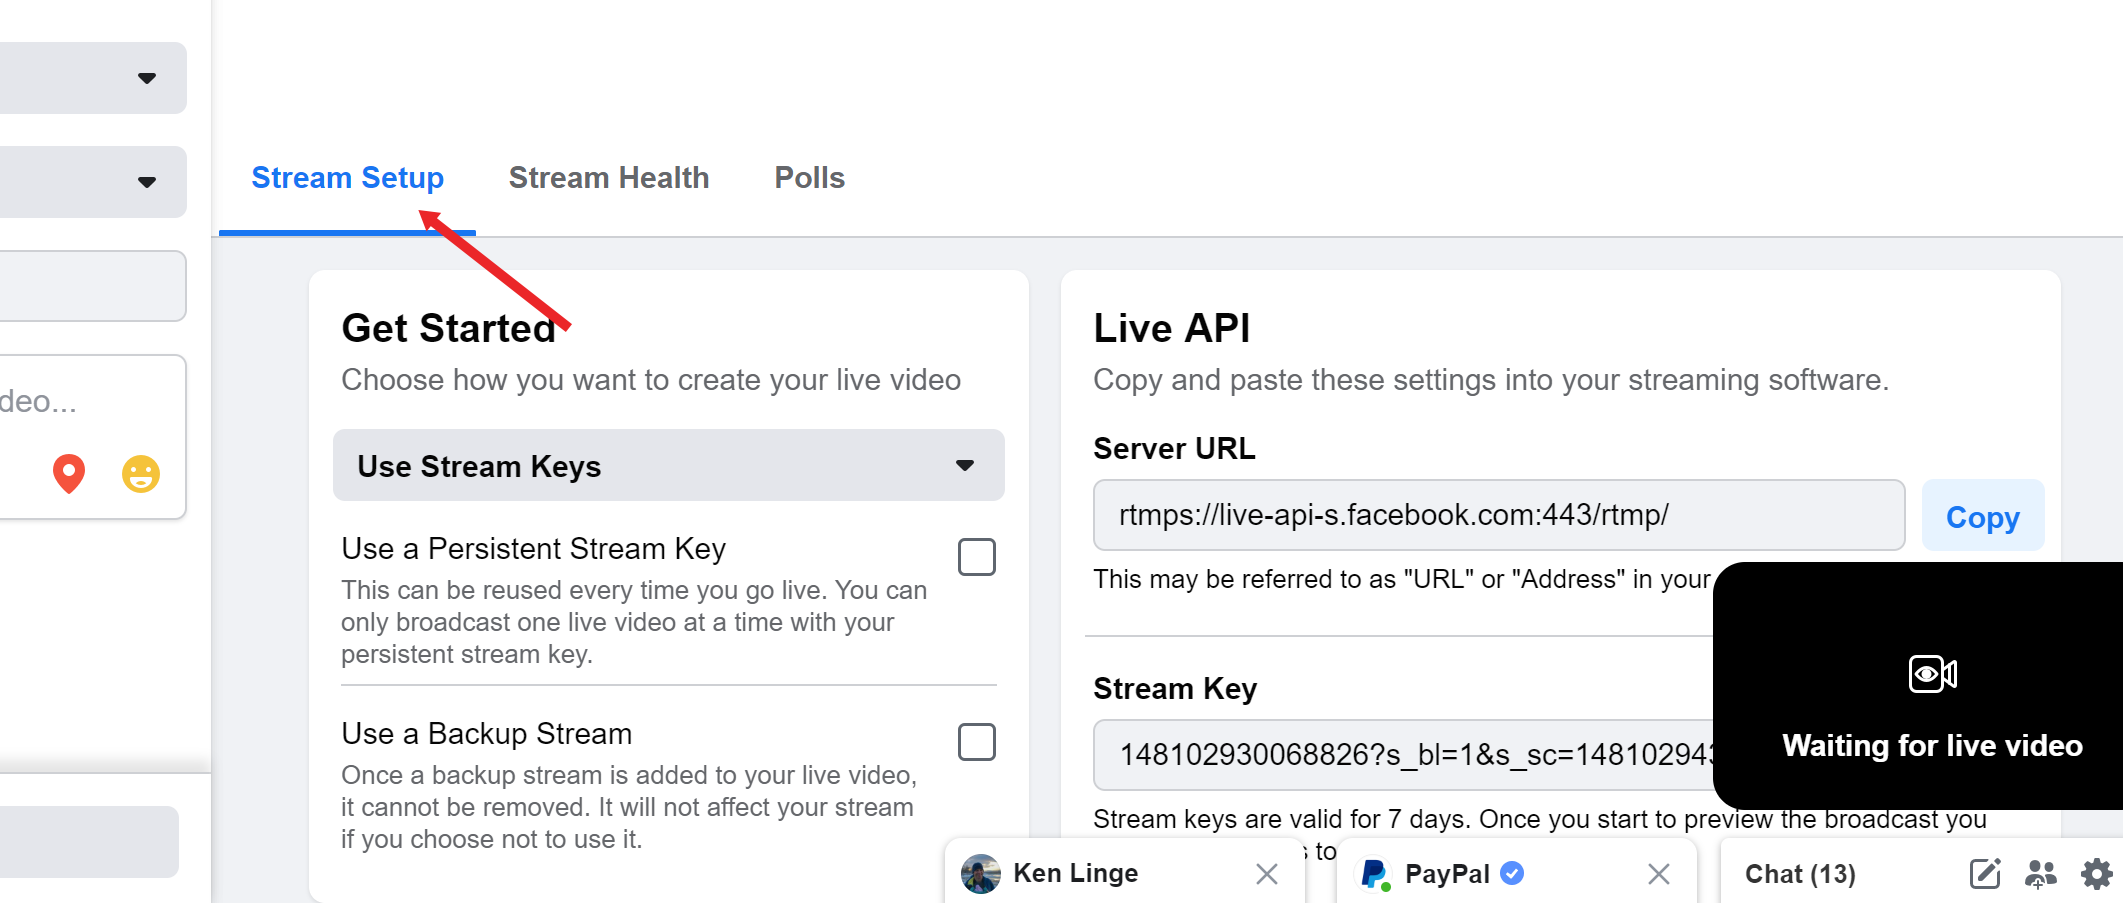Open chat settings gear icon
The width and height of the screenshot is (2123, 903).
click(x=2096, y=874)
